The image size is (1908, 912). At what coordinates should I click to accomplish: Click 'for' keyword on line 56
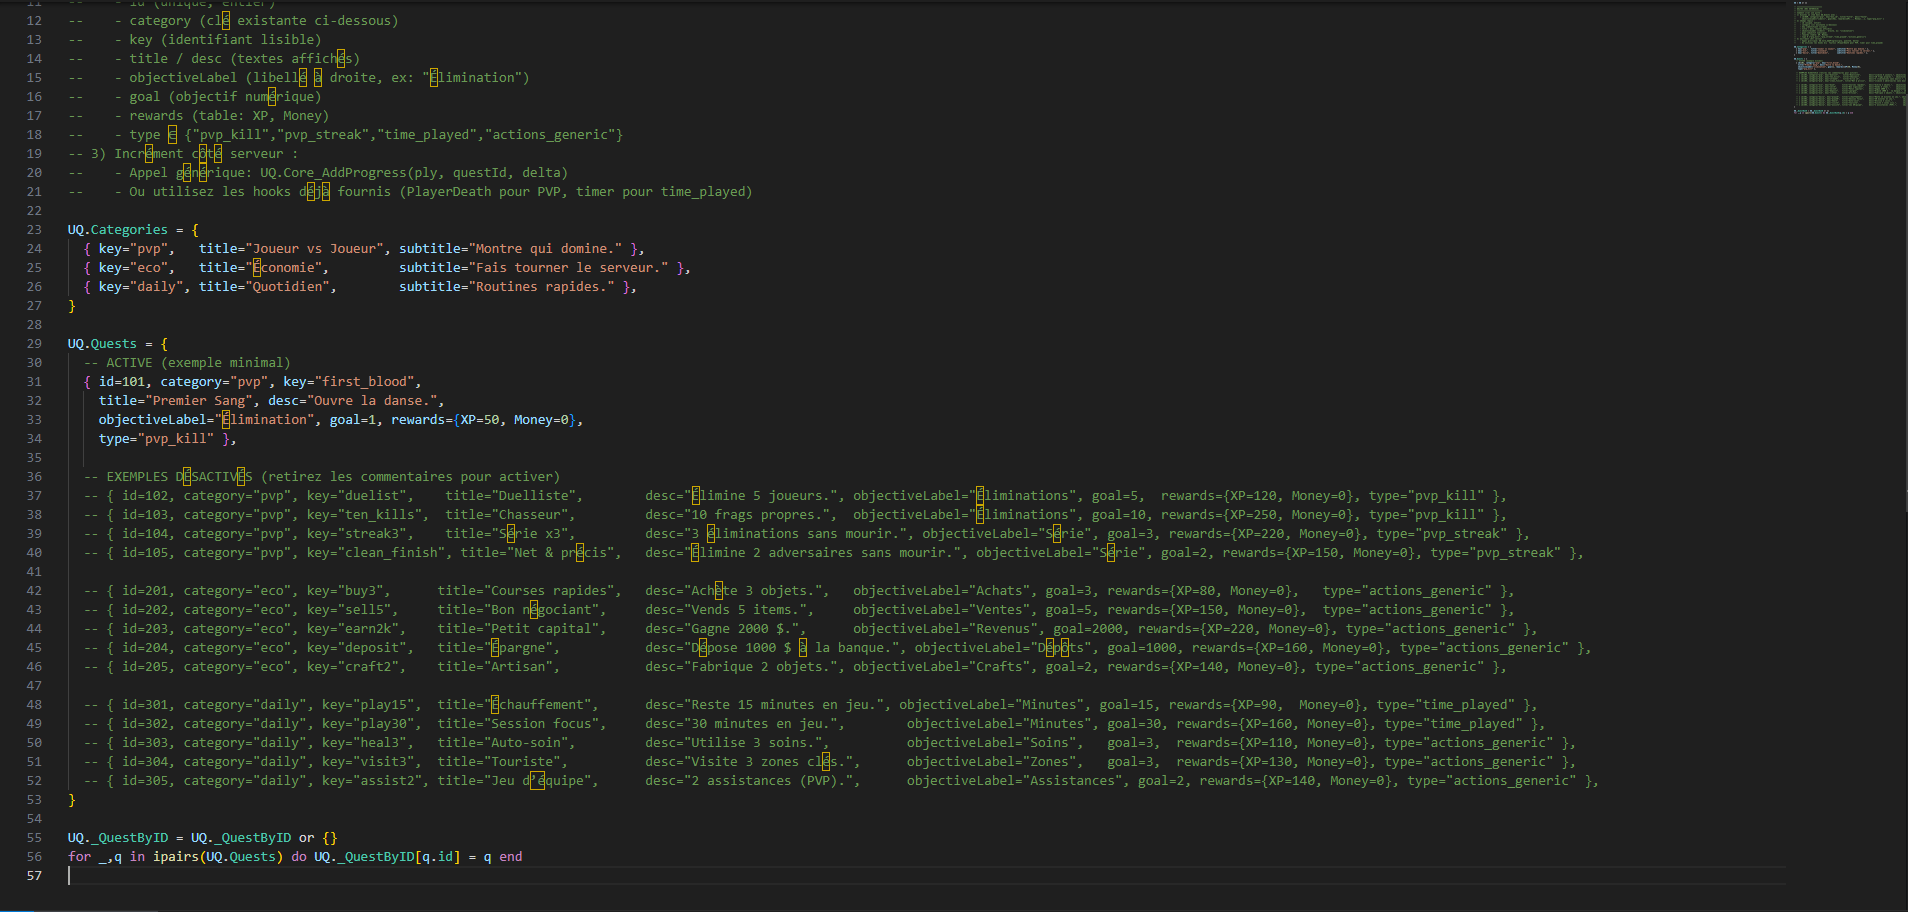(79, 857)
